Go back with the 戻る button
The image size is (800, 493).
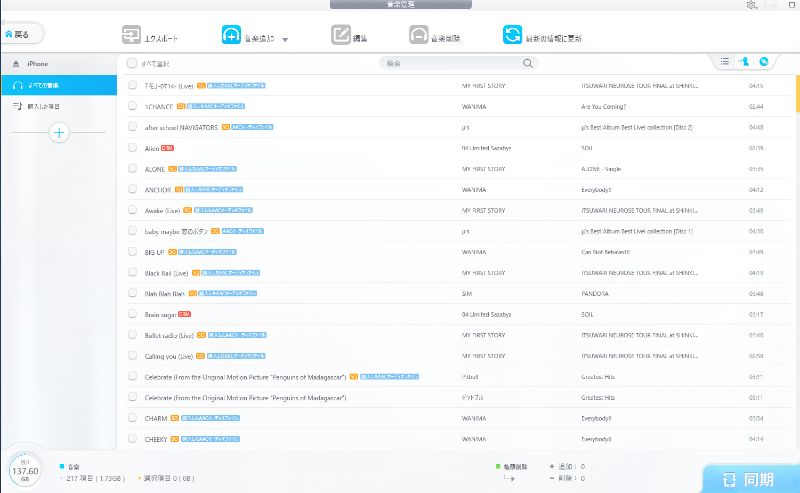click(22, 34)
